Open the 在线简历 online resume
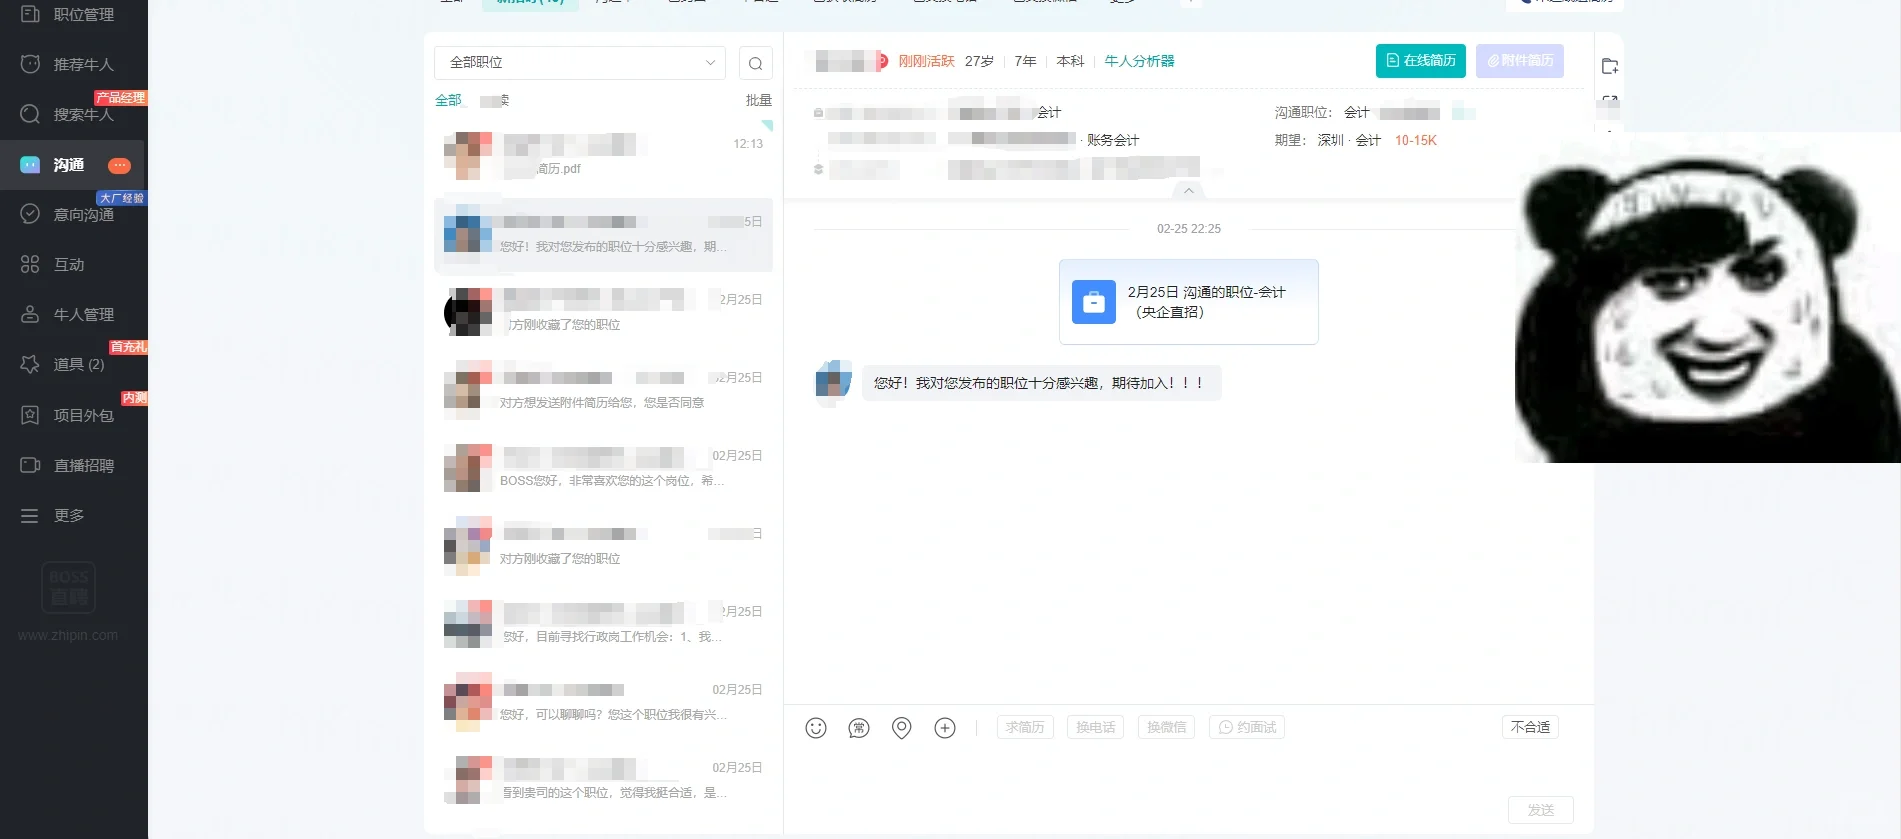1901x839 pixels. 1421,61
